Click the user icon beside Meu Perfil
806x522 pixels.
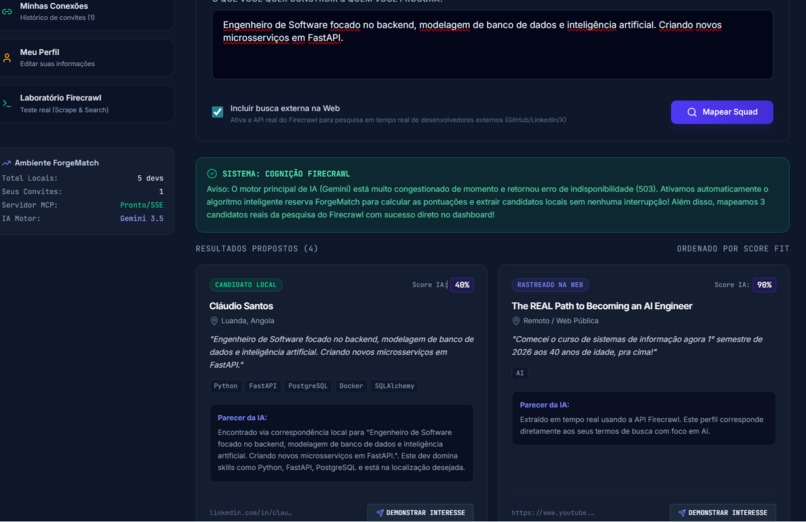7,58
